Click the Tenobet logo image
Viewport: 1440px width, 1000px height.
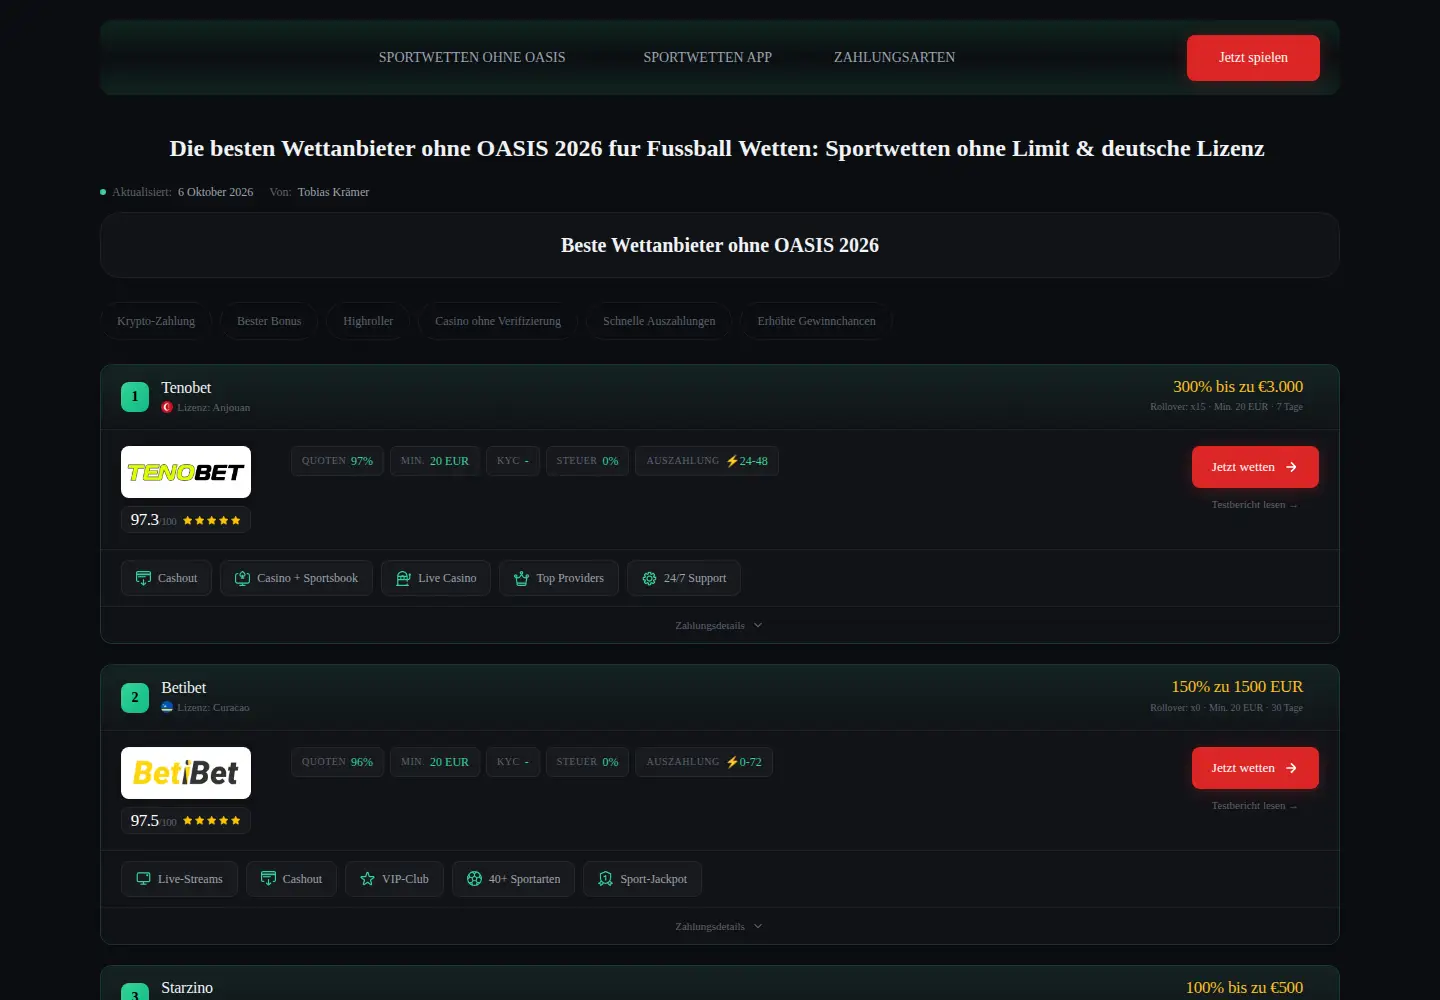coord(186,472)
